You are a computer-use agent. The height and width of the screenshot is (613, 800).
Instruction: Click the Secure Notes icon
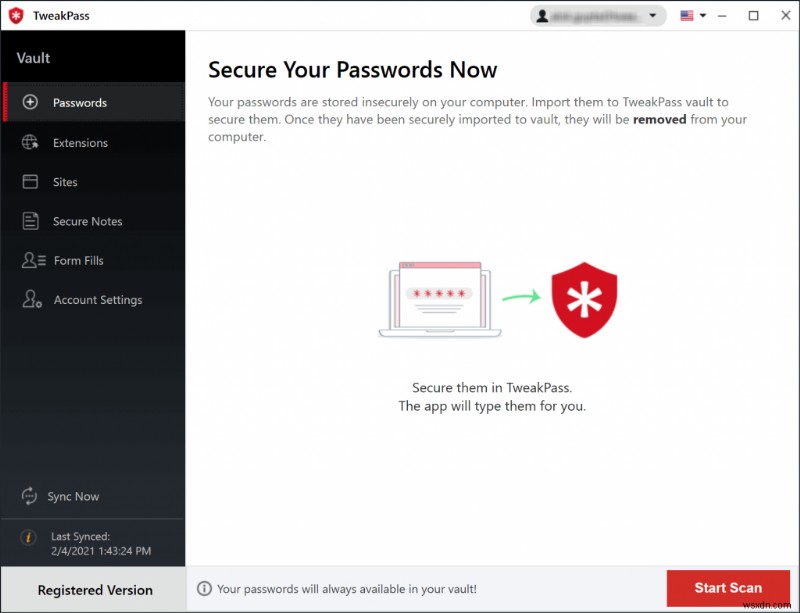coord(32,221)
